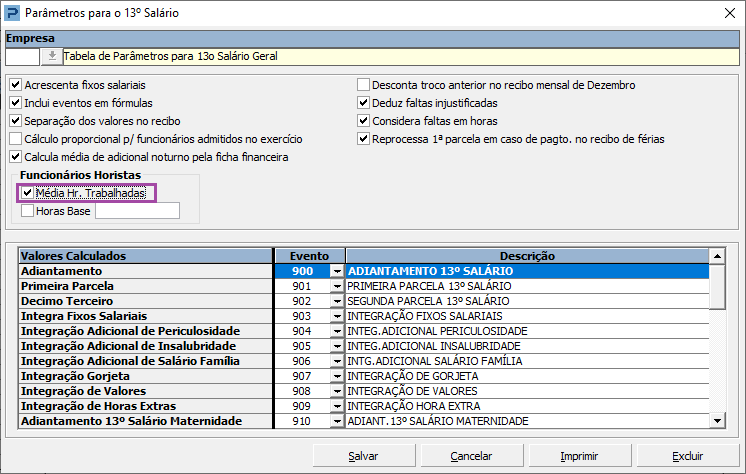Open event dropdown for Integração Gorjeta row 907
Viewport: 746px width, 474px height.
pyautogui.click(x=337, y=376)
